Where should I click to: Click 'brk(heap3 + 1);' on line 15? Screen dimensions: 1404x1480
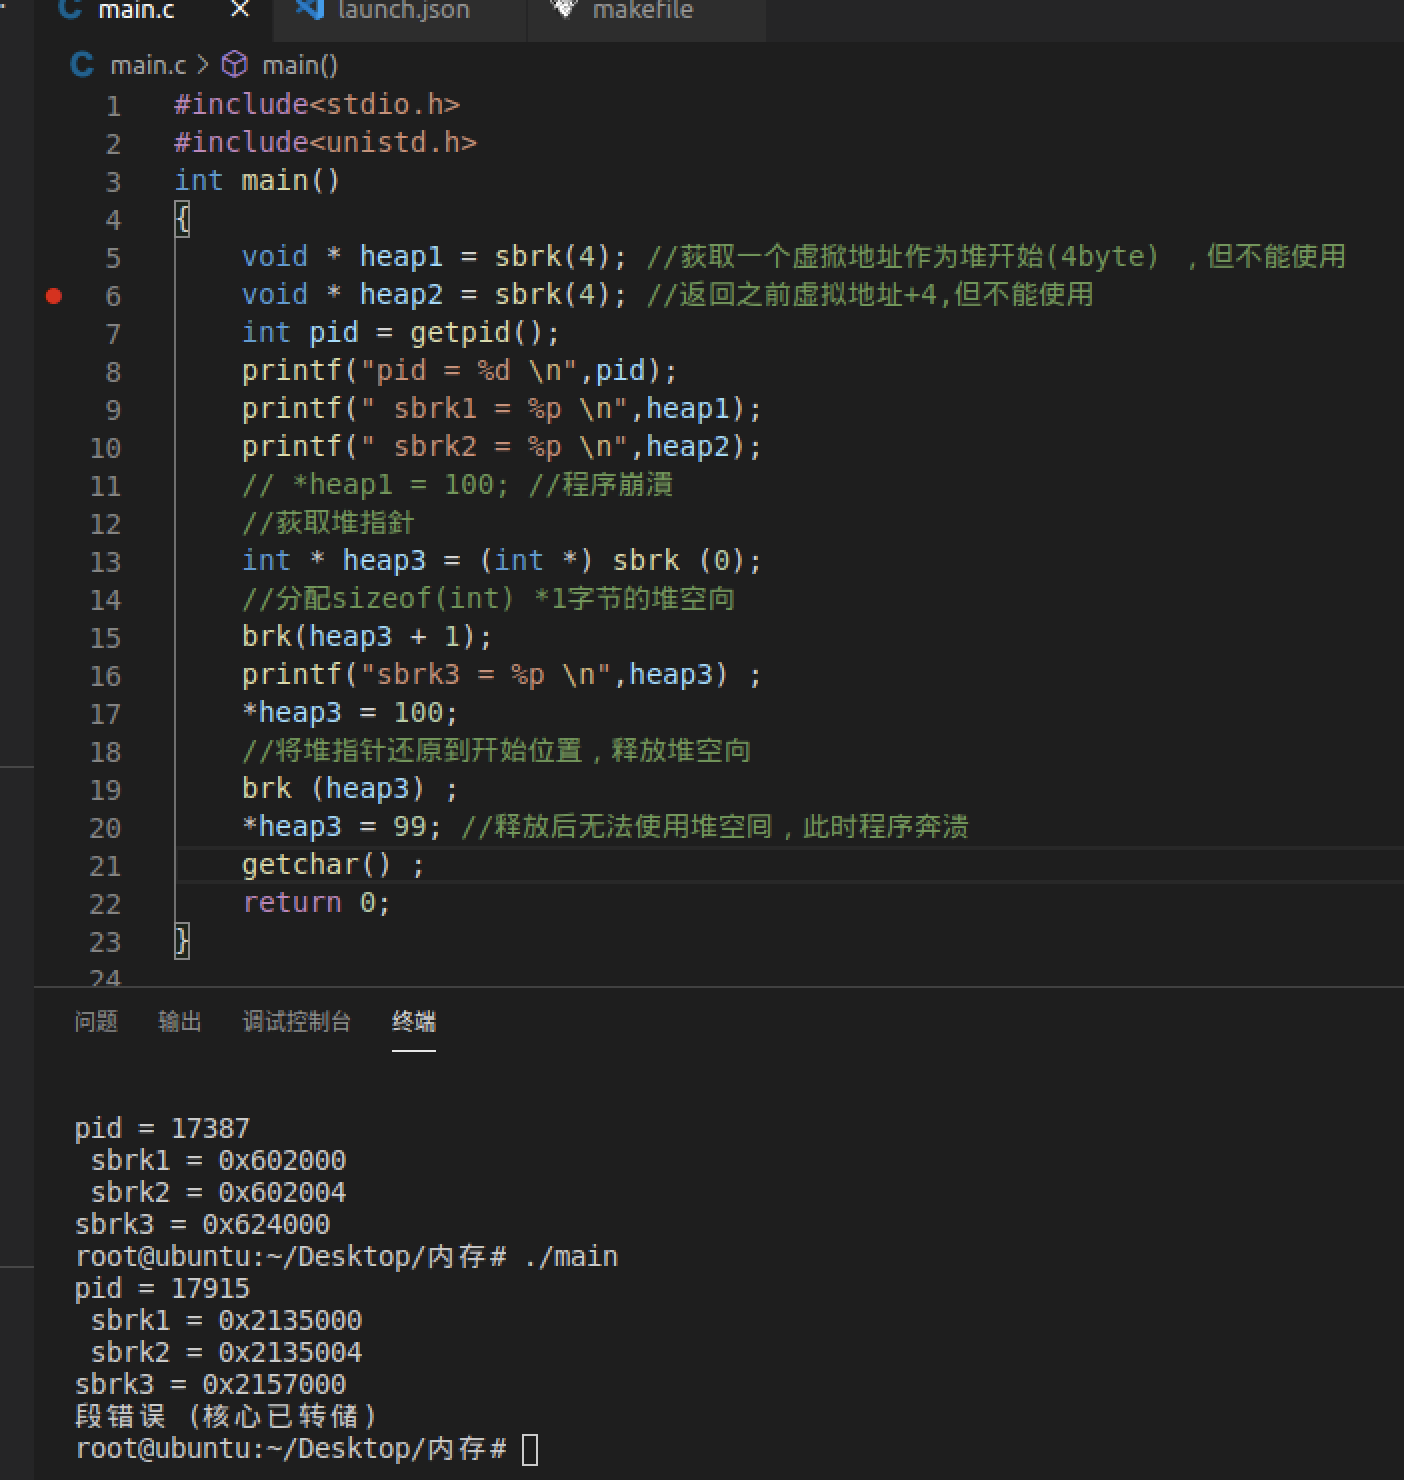(367, 636)
